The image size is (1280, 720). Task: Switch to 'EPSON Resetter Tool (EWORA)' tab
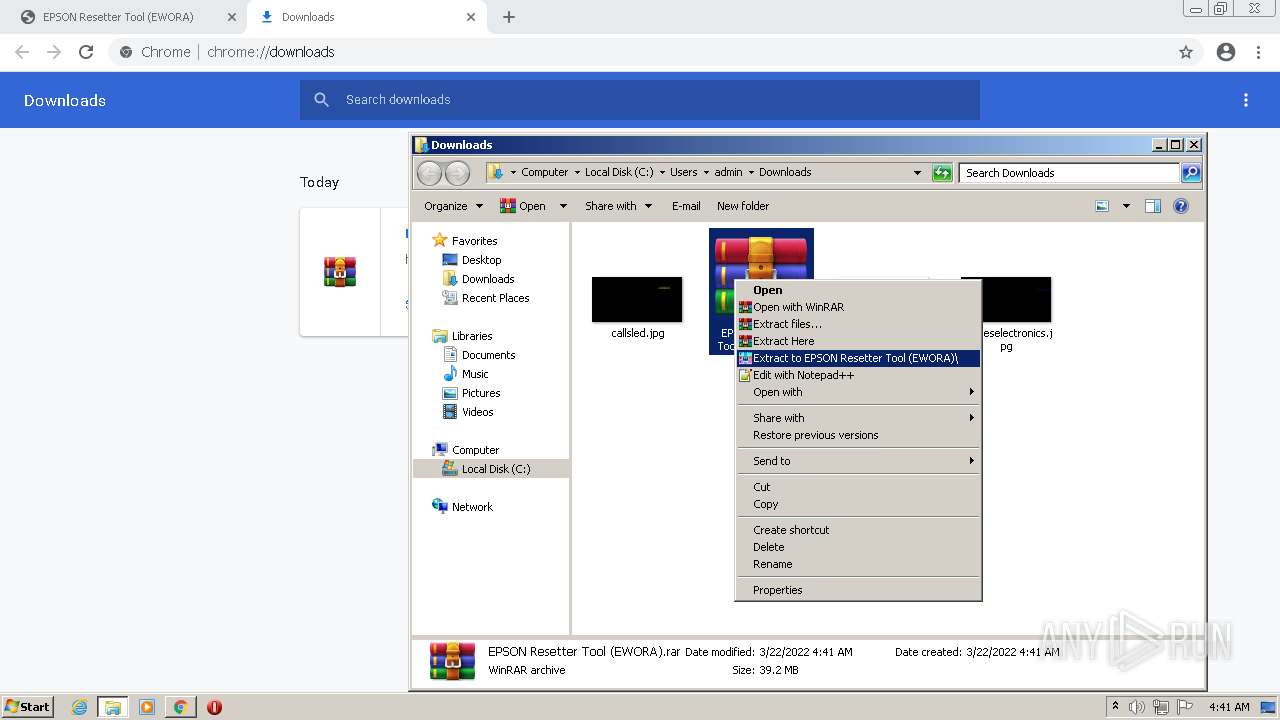pyautogui.click(x=128, y=17)
